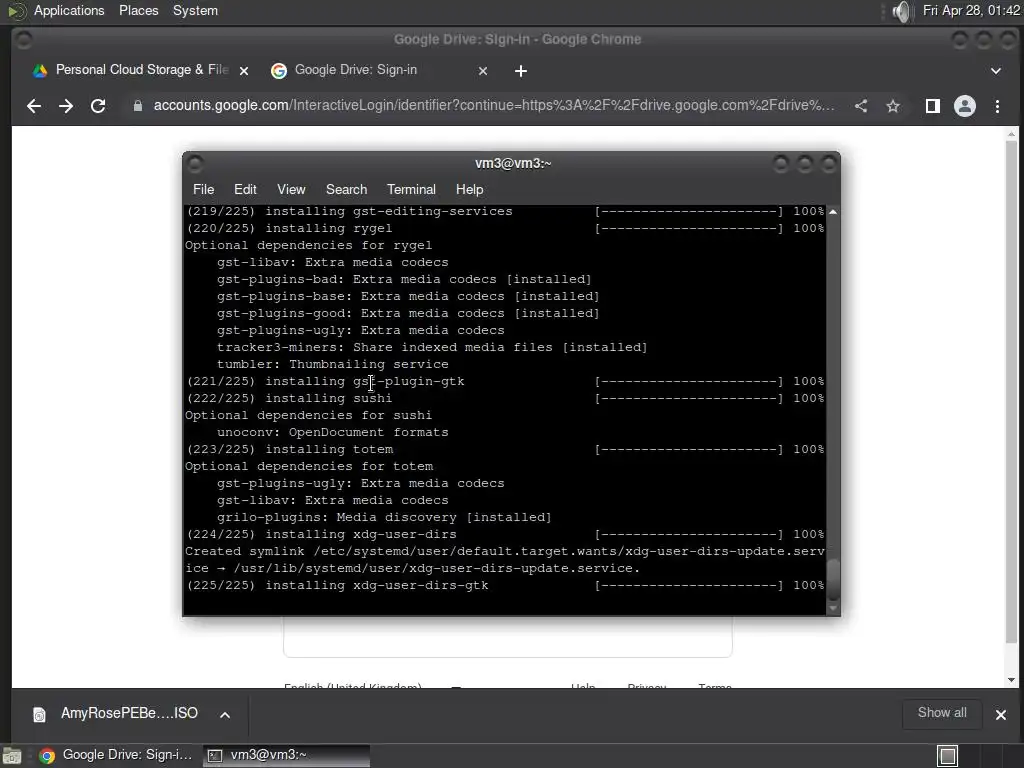Reload the Google sign-in page
This screenshot has width=1024, height=768.
(x=98, y=106)
